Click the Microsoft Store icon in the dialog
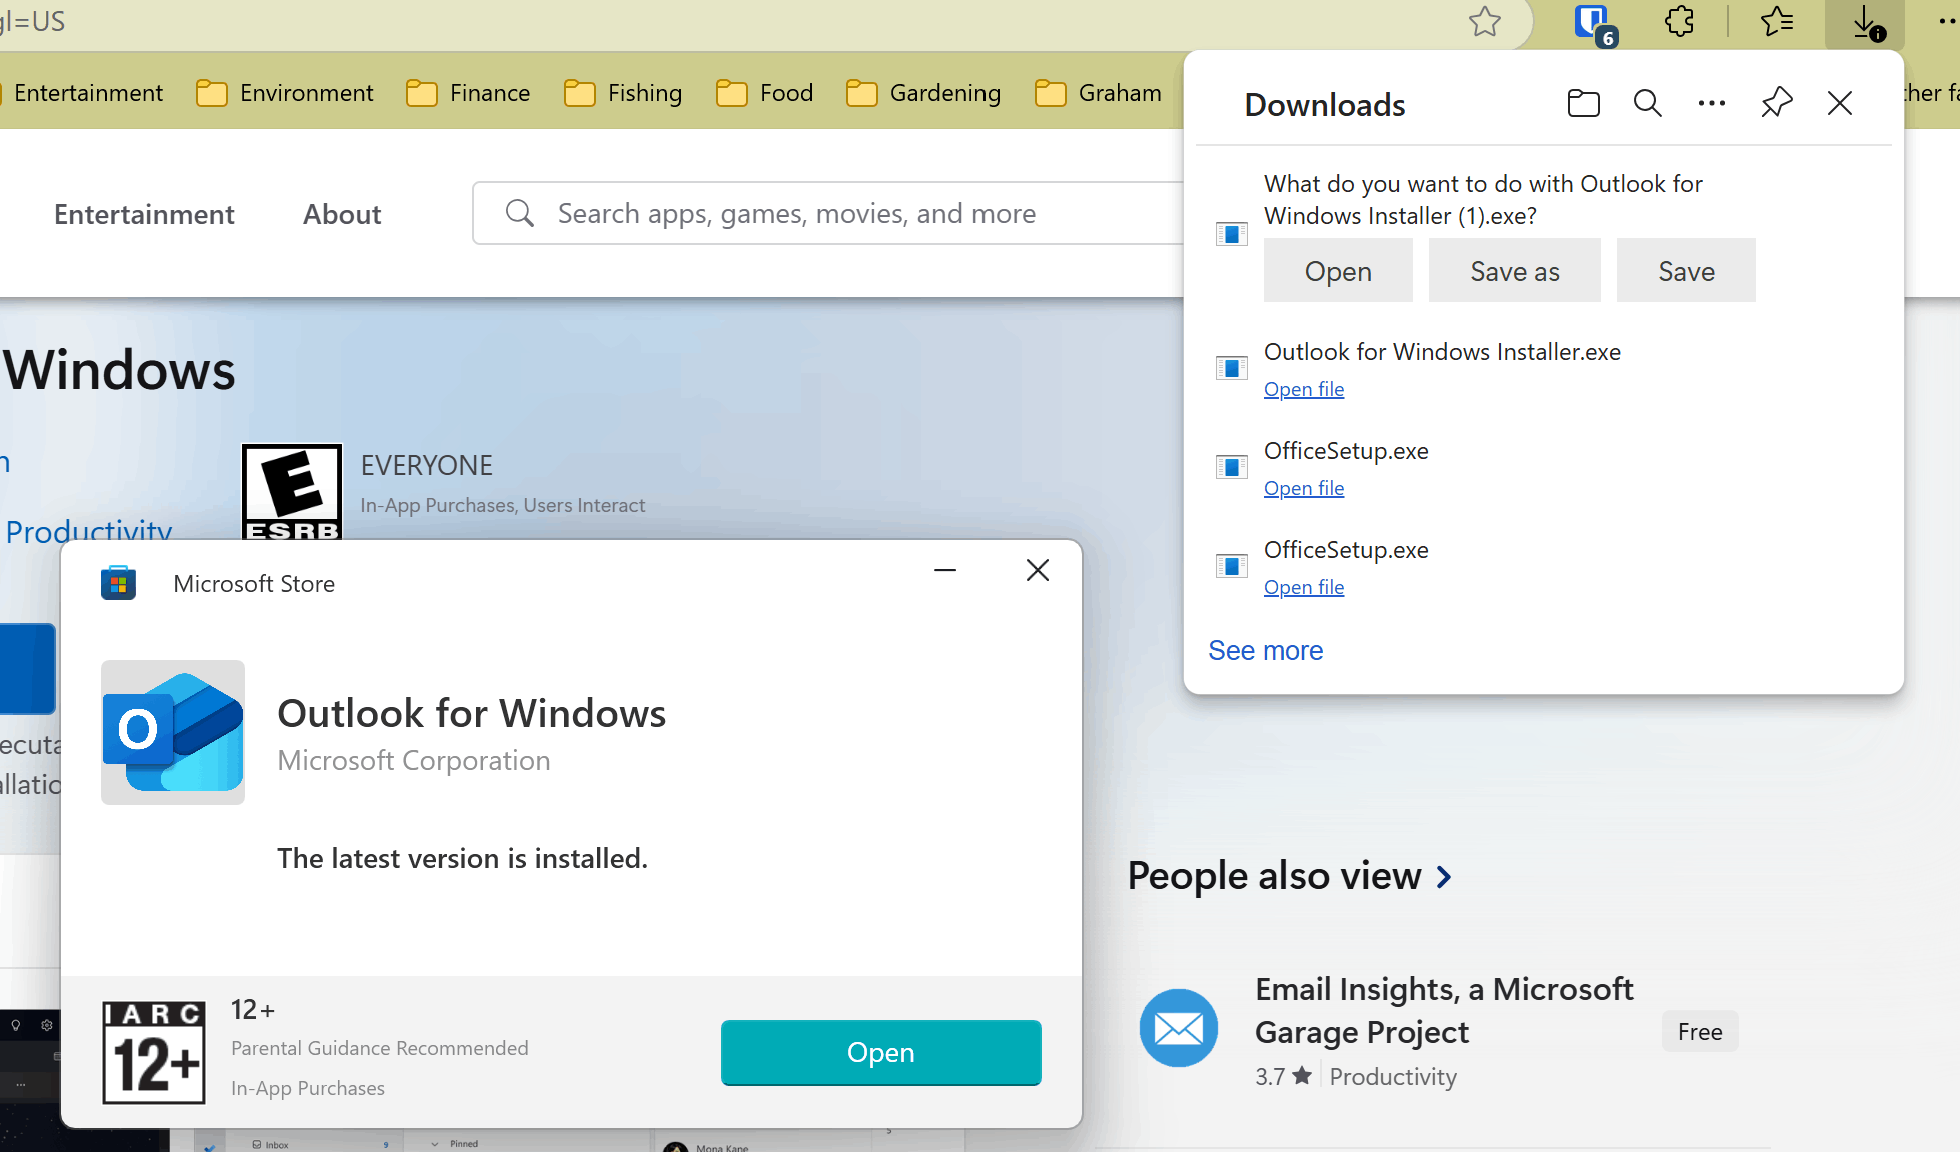The height and width of the screenshot is (1152, 1960). pyautogui.click(x=118, y=582)
